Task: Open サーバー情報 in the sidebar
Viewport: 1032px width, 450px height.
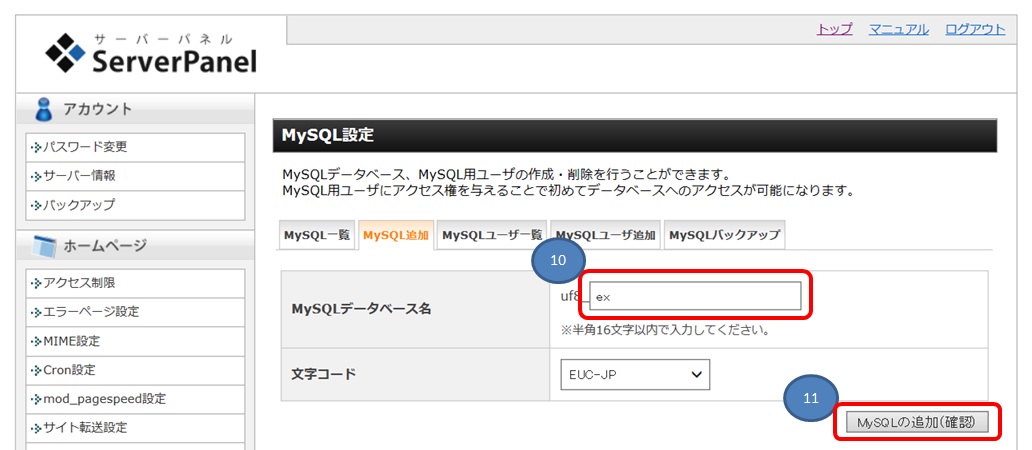Action: coord(135,176)
